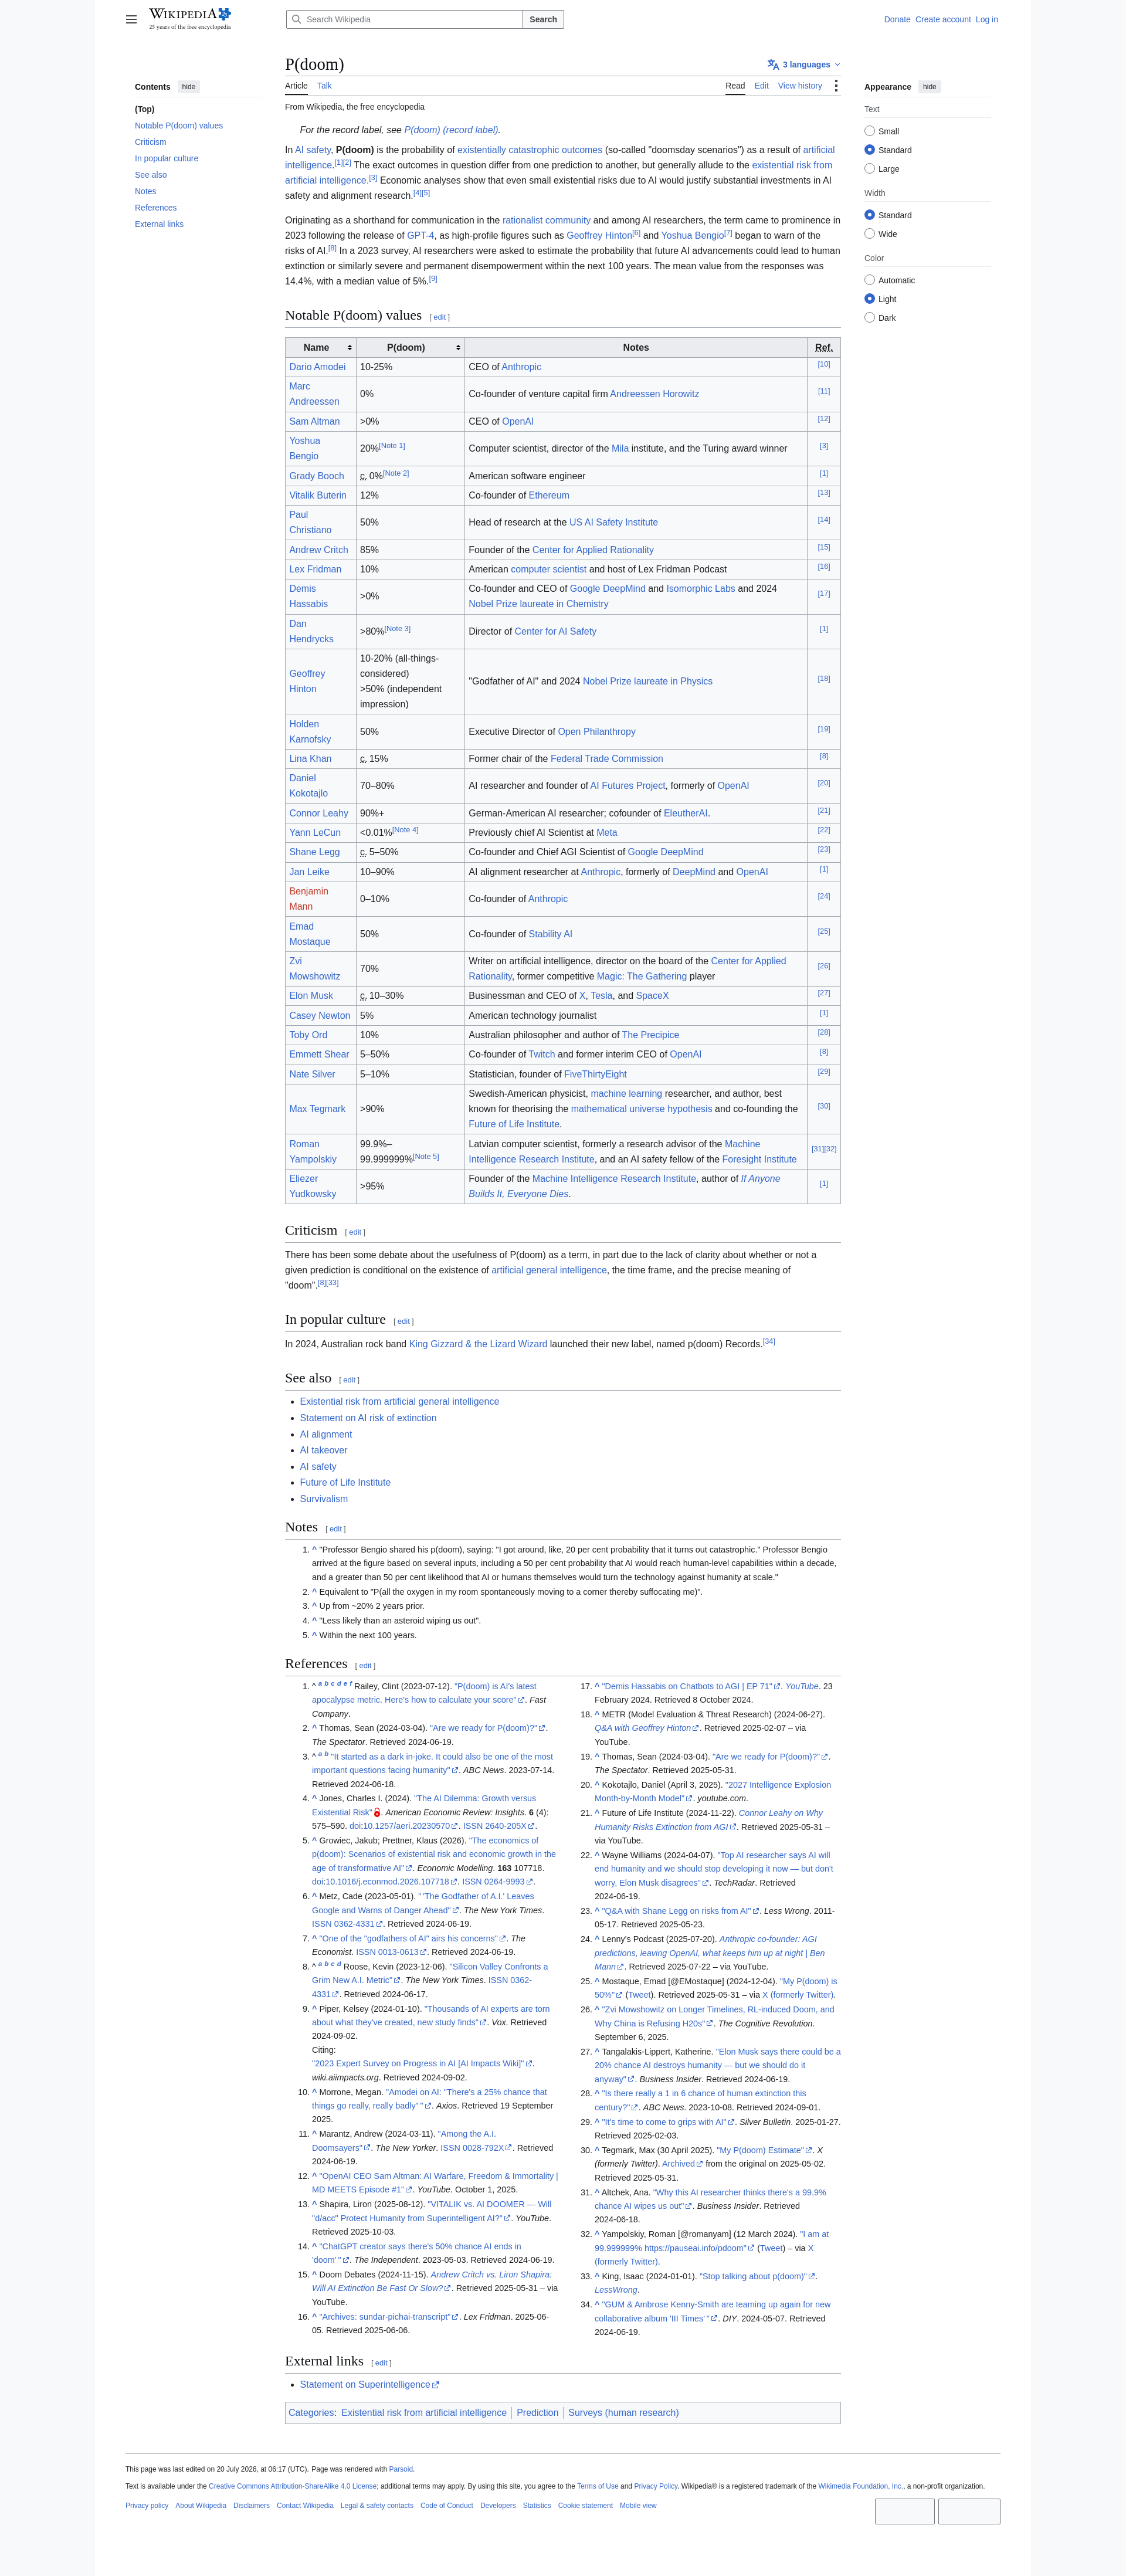Screen dimensions: 1126x2576
Task: Open the Benjamin Mann red link
Action: (x=309, y=899)
